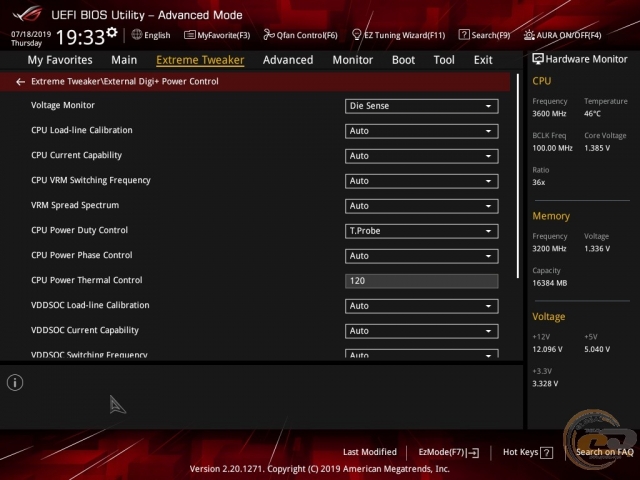640x480 pixels.
Task: Click Search on FAQ link
Action: [x=604, y=452]
